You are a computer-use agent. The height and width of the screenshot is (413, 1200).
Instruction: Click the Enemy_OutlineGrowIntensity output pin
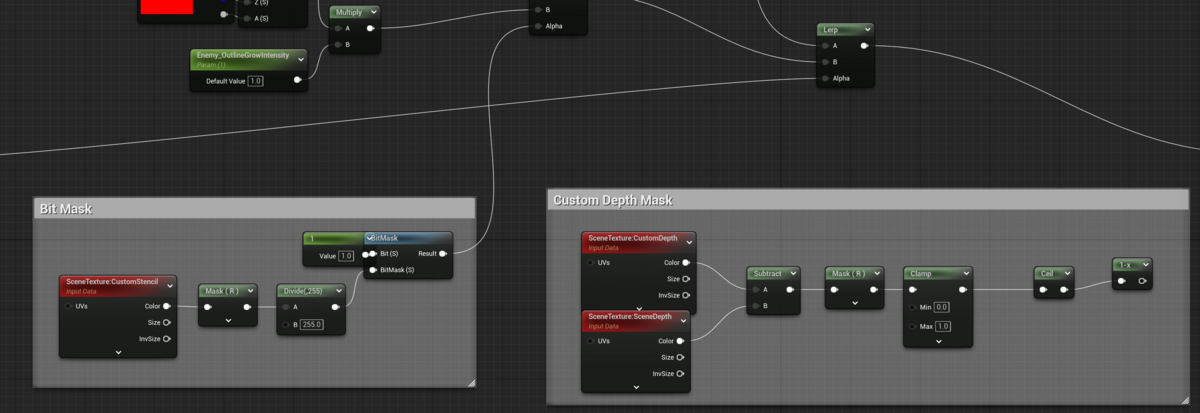pyautogui.click(x=297, y=80)
